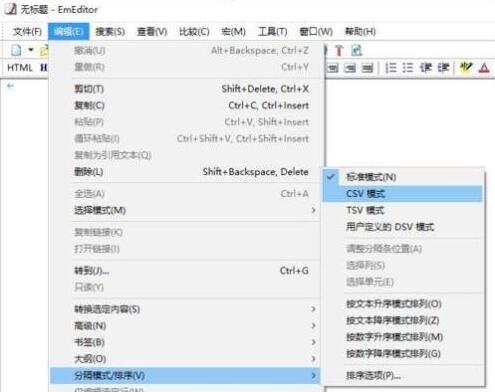The image size is (495, 392).
Task: Choose 重做(R) in Edit menu
Action: [x=185, y=67]
